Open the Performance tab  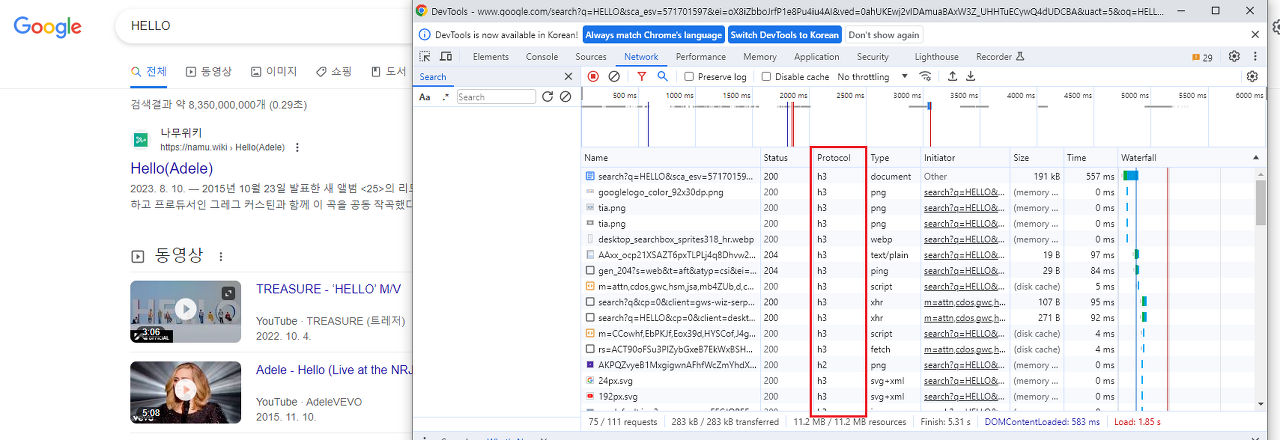[701, 57]
